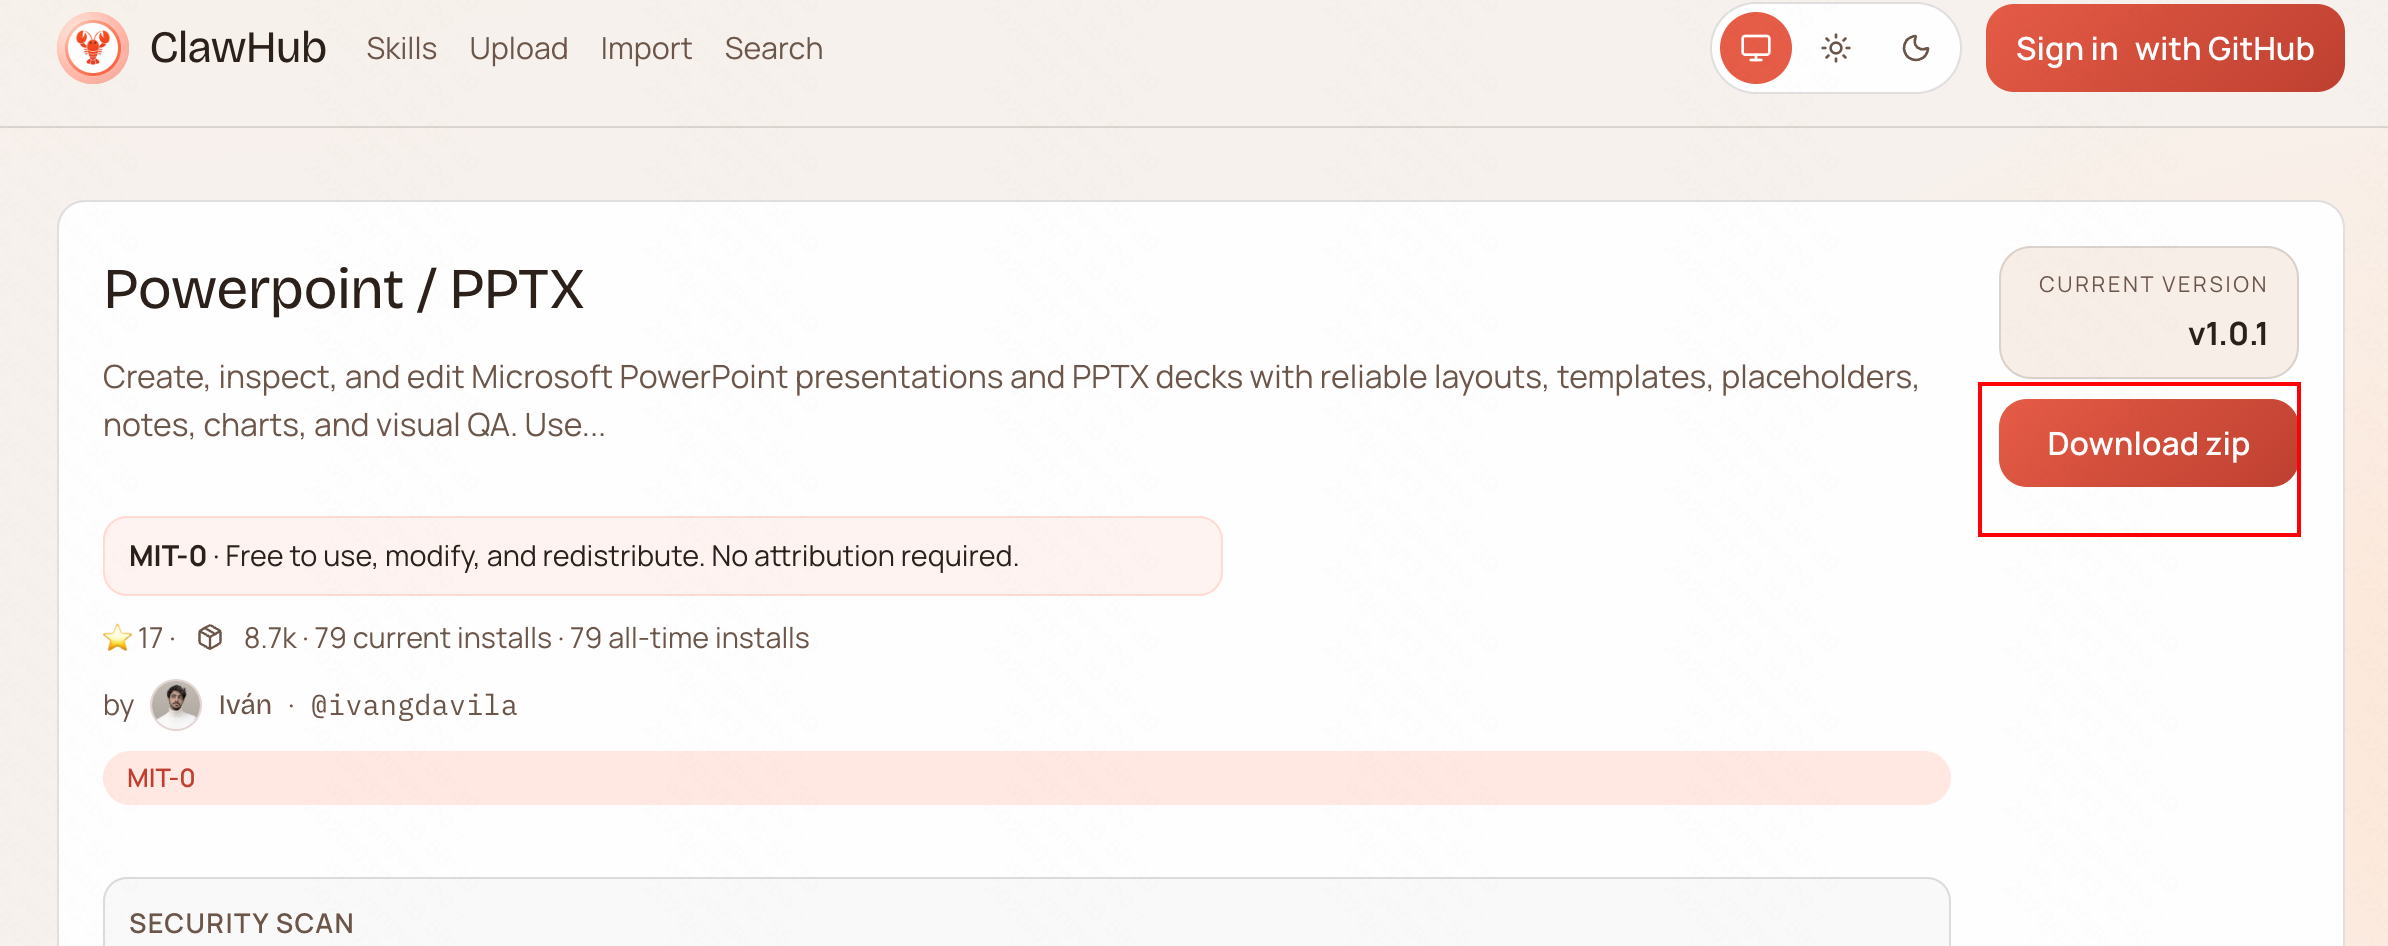Click the '79 current installs' stat
2388x946 pixels.
pyautogui.click(x=433, y=638)
